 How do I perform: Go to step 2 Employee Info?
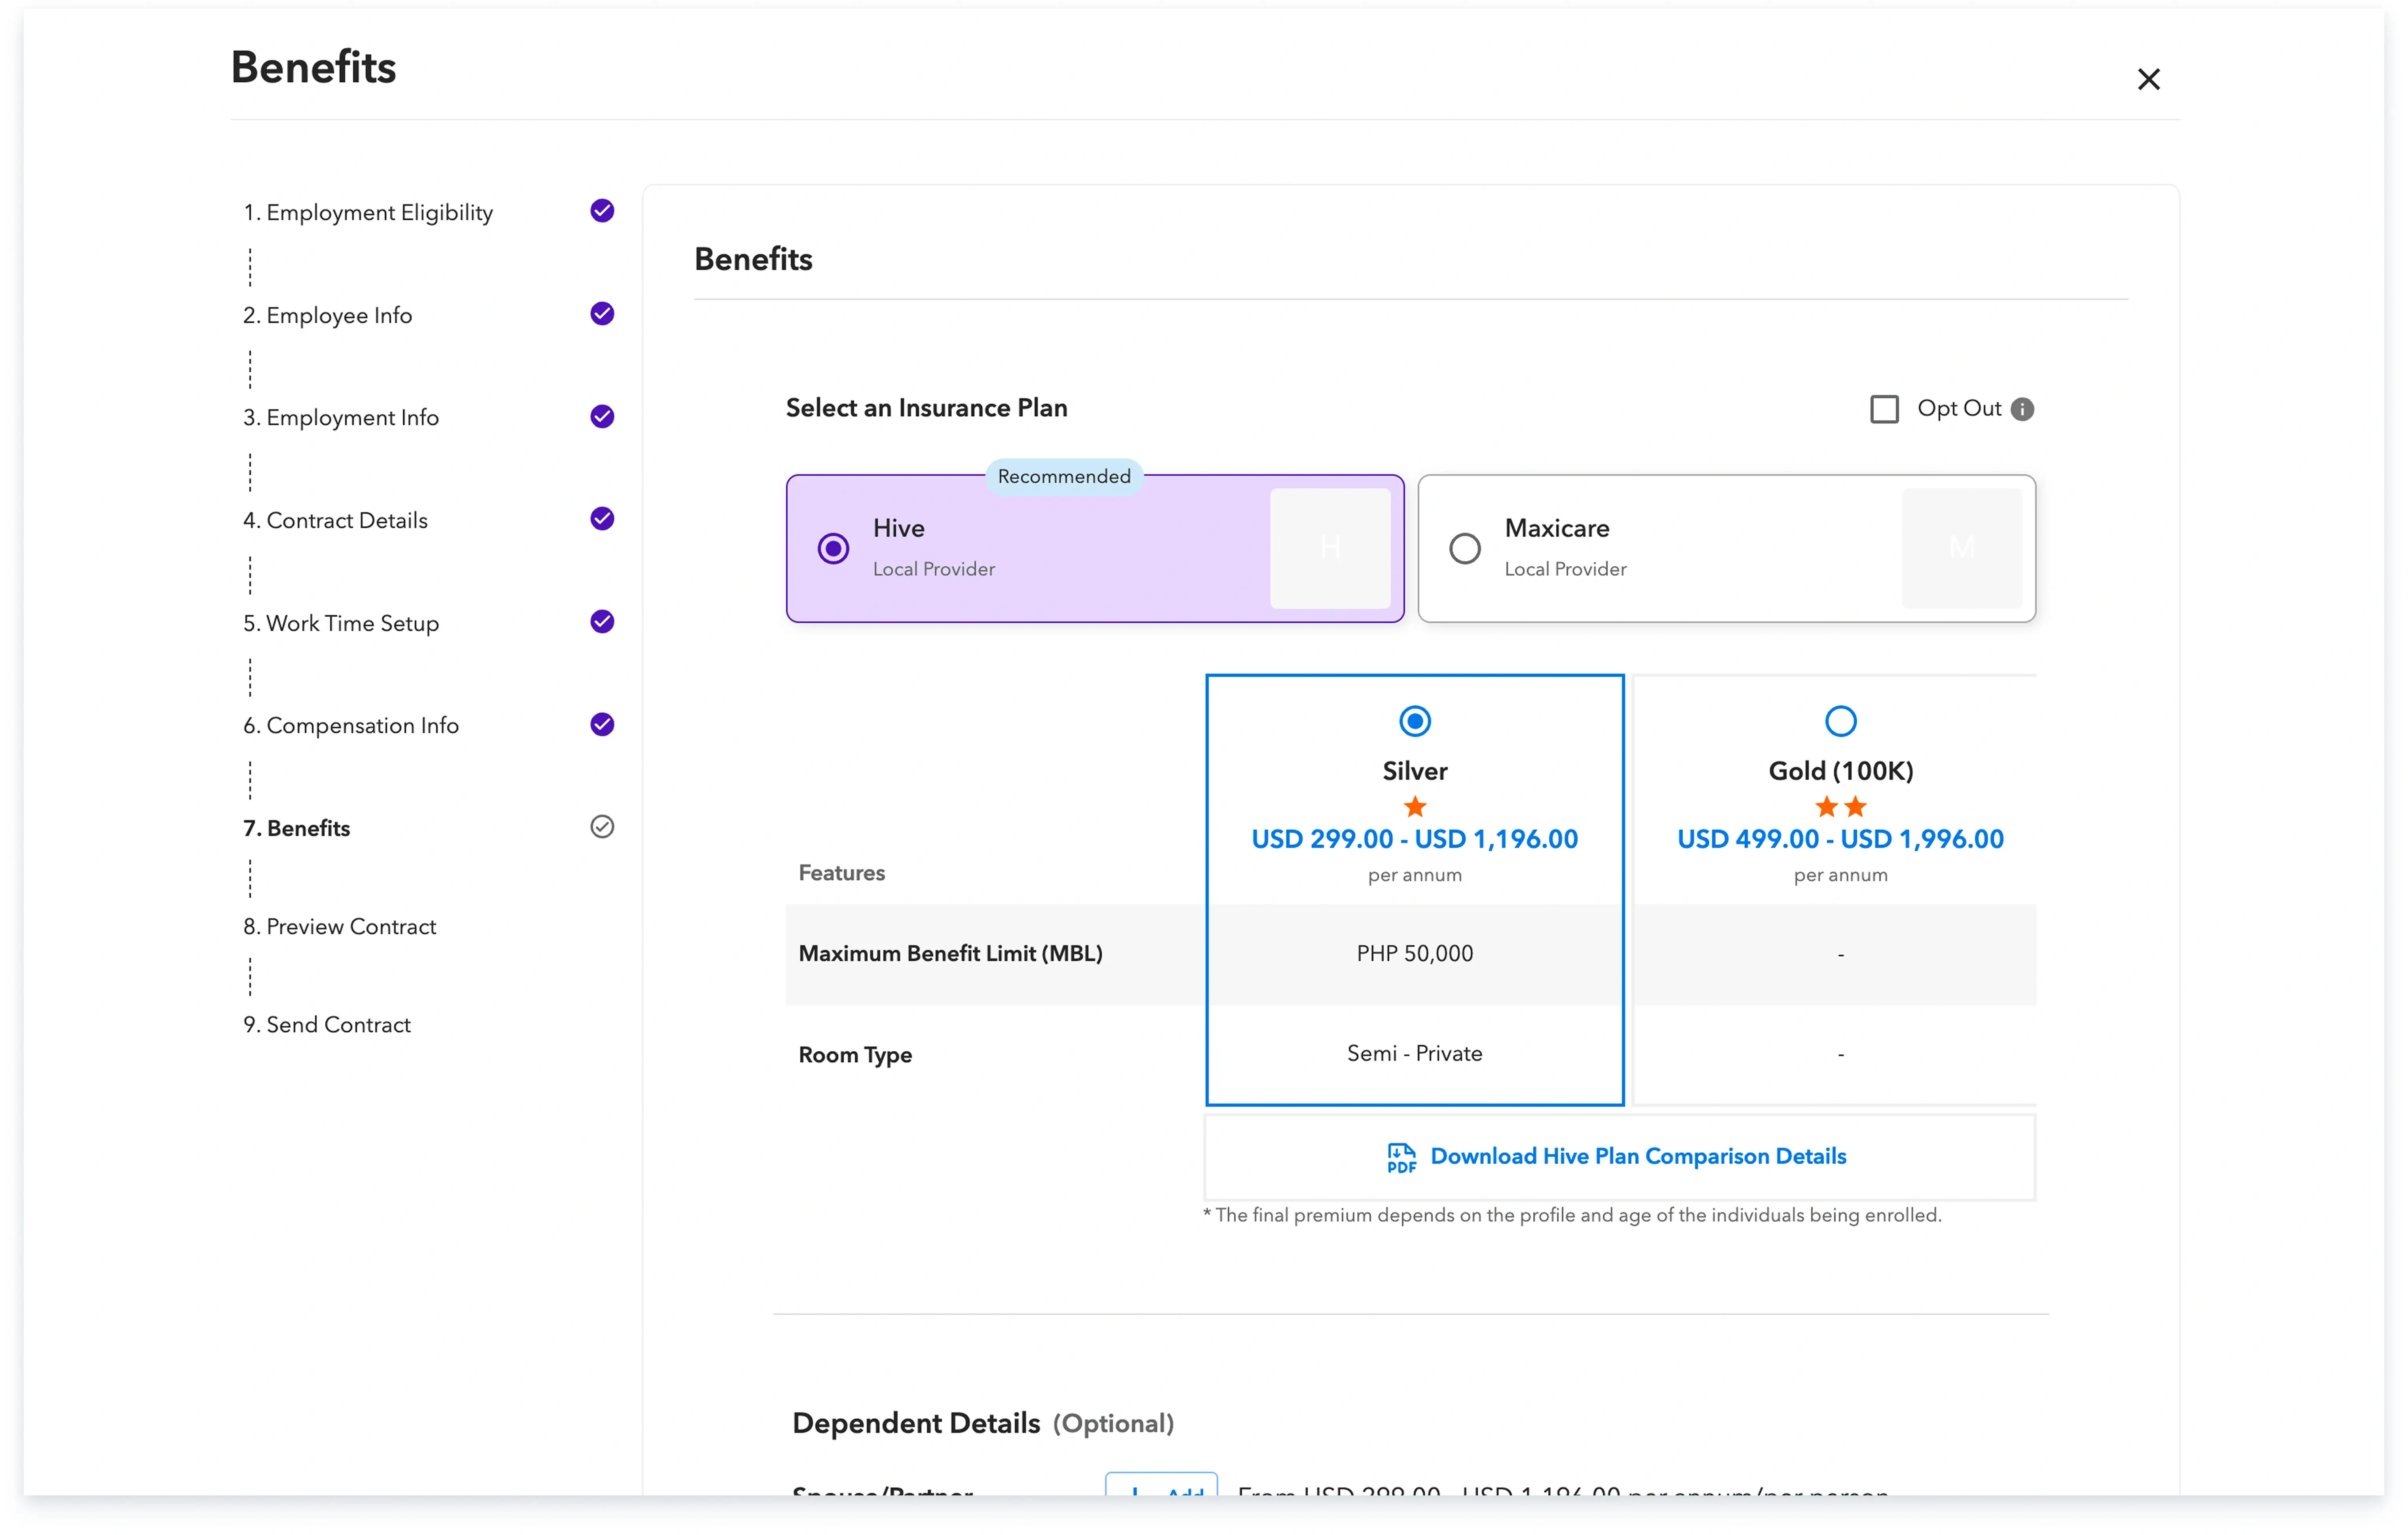(x=328, y=315)
